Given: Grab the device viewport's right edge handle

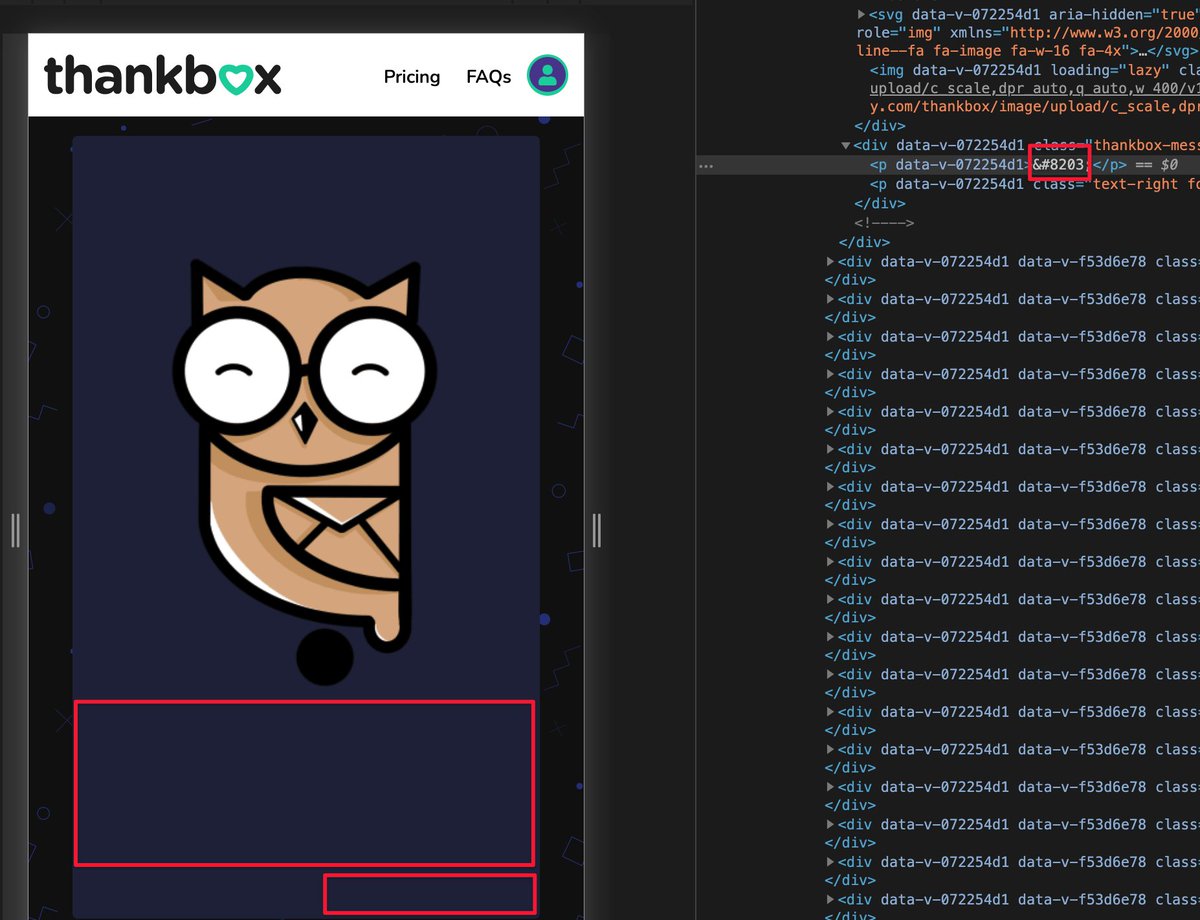Looking at the screenshot, I should tap(597, 530).
